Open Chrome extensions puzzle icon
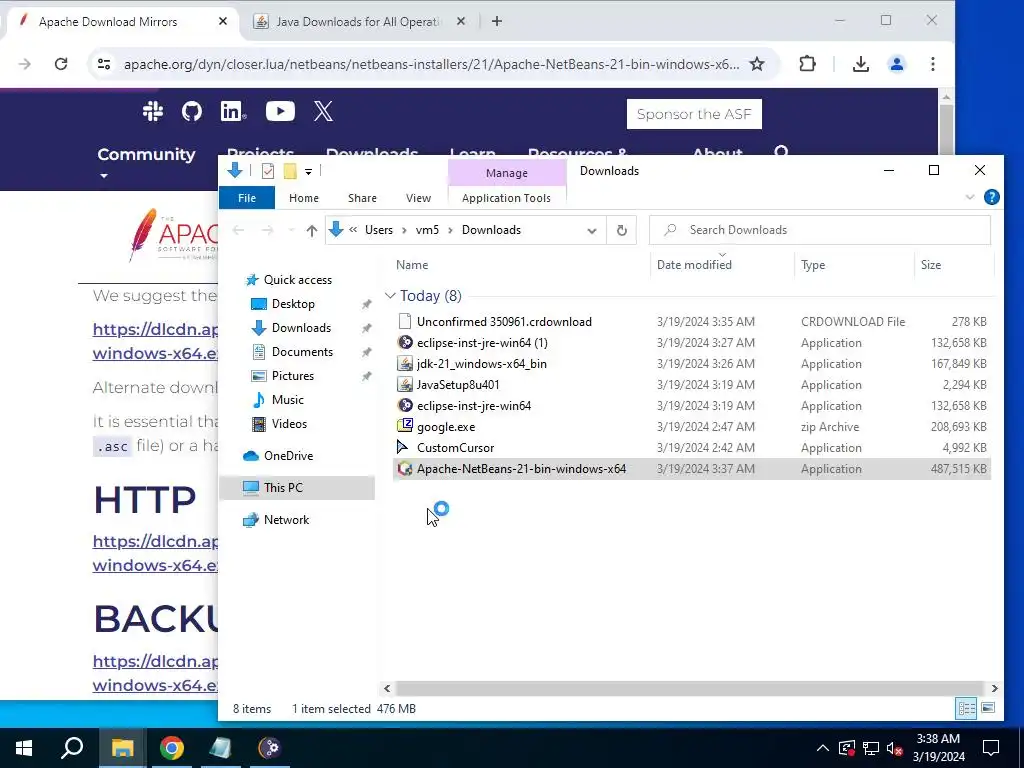Screen dimensions: 1024x768 click(x=808, y=64)
